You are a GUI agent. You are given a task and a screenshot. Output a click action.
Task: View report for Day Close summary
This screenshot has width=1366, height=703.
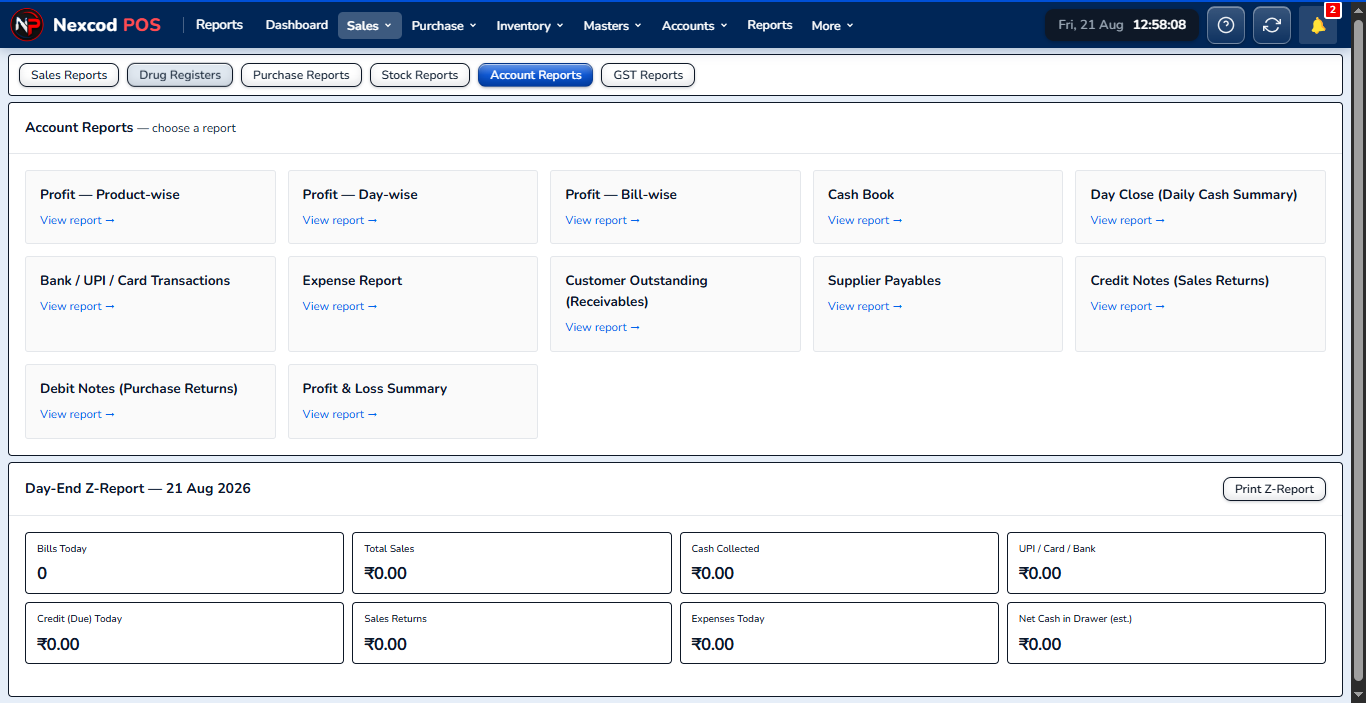coord(1127,220)
